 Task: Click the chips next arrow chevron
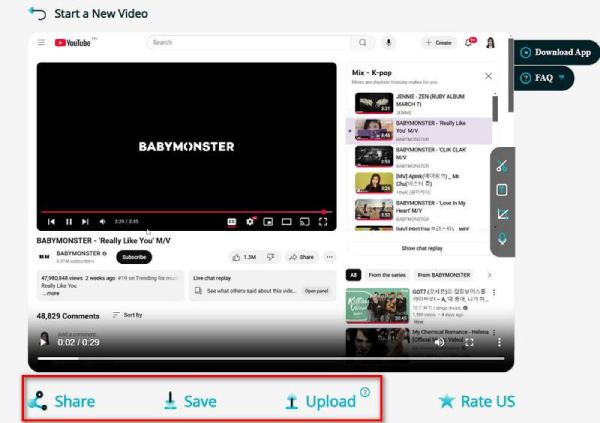[489, 275]
